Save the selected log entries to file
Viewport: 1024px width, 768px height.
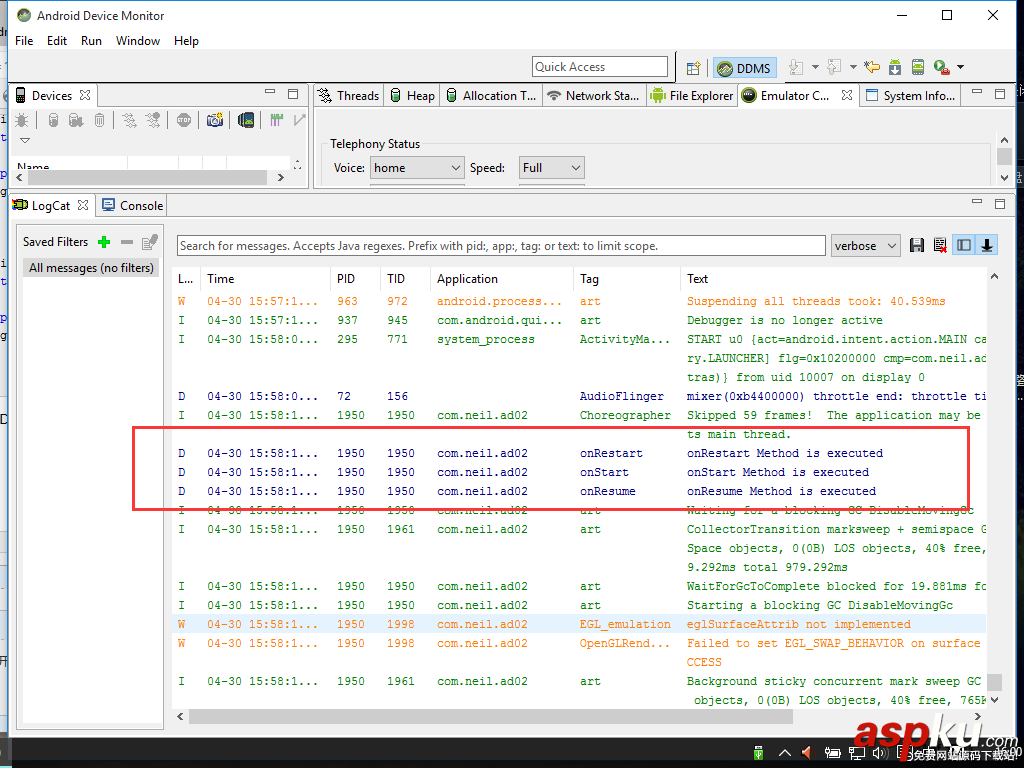916,246
